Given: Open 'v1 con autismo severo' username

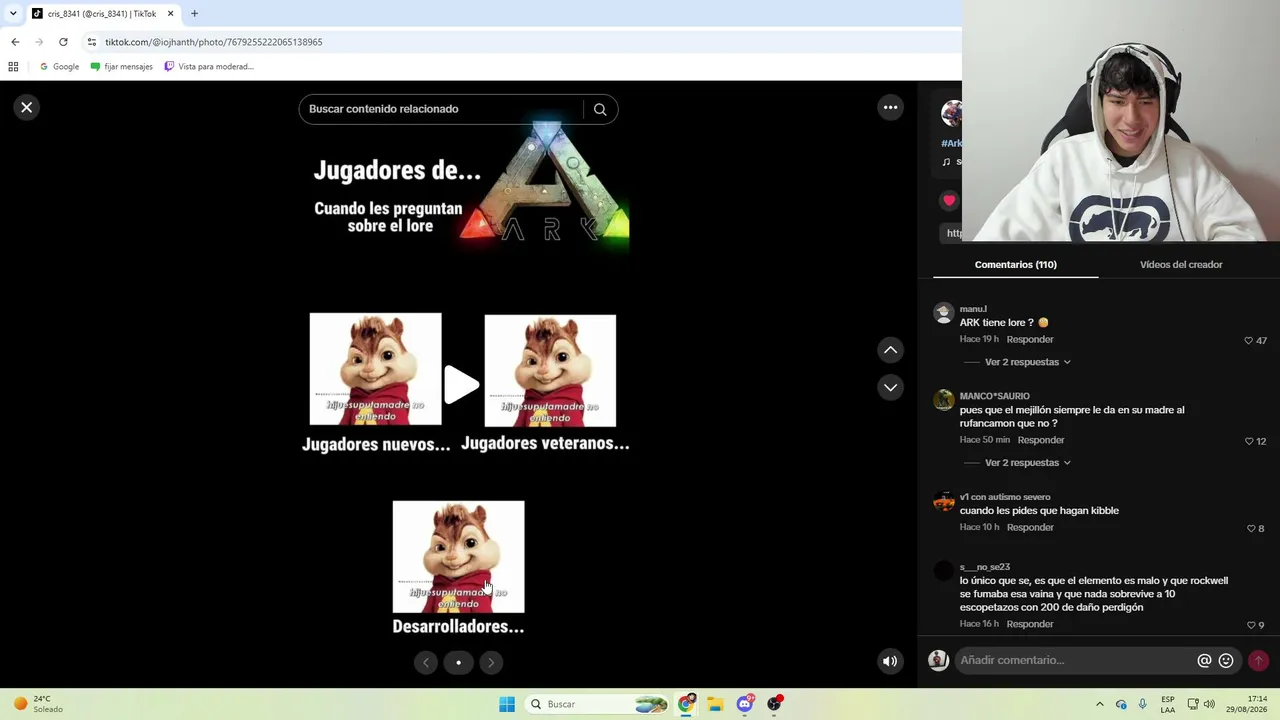Looking at the screenshot, I should [1005, 497].
